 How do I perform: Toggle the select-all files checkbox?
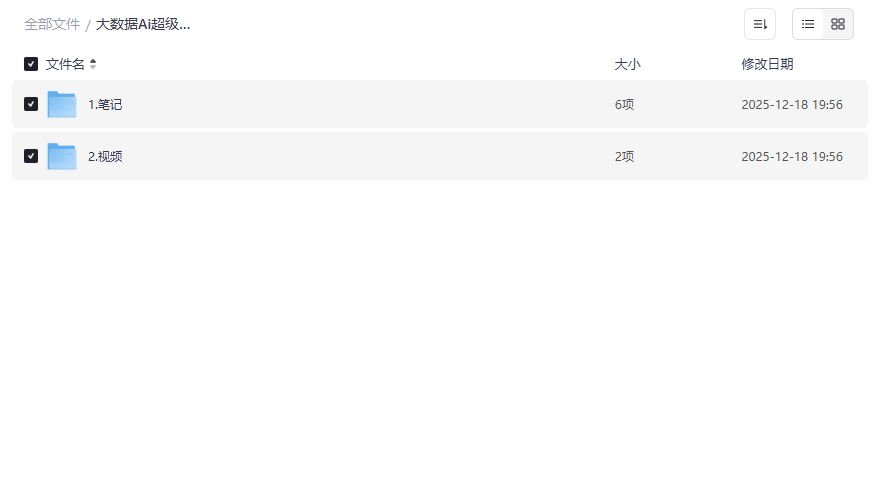point(31,64)
